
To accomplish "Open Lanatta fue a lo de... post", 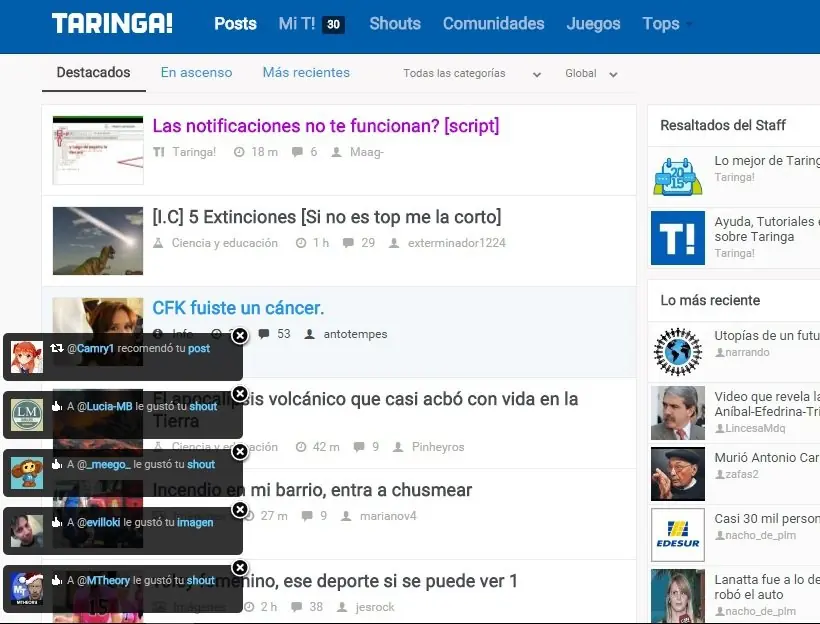I will click(x=767, y=587).
